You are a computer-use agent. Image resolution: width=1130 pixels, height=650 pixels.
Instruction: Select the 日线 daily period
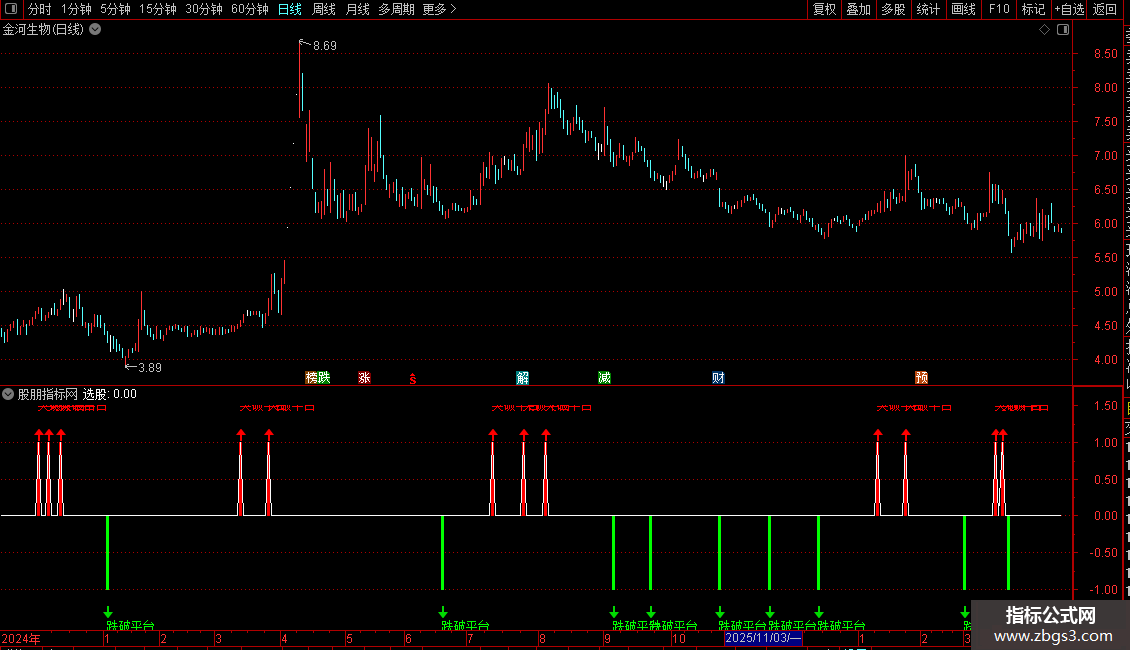click(x=290, y=9)
